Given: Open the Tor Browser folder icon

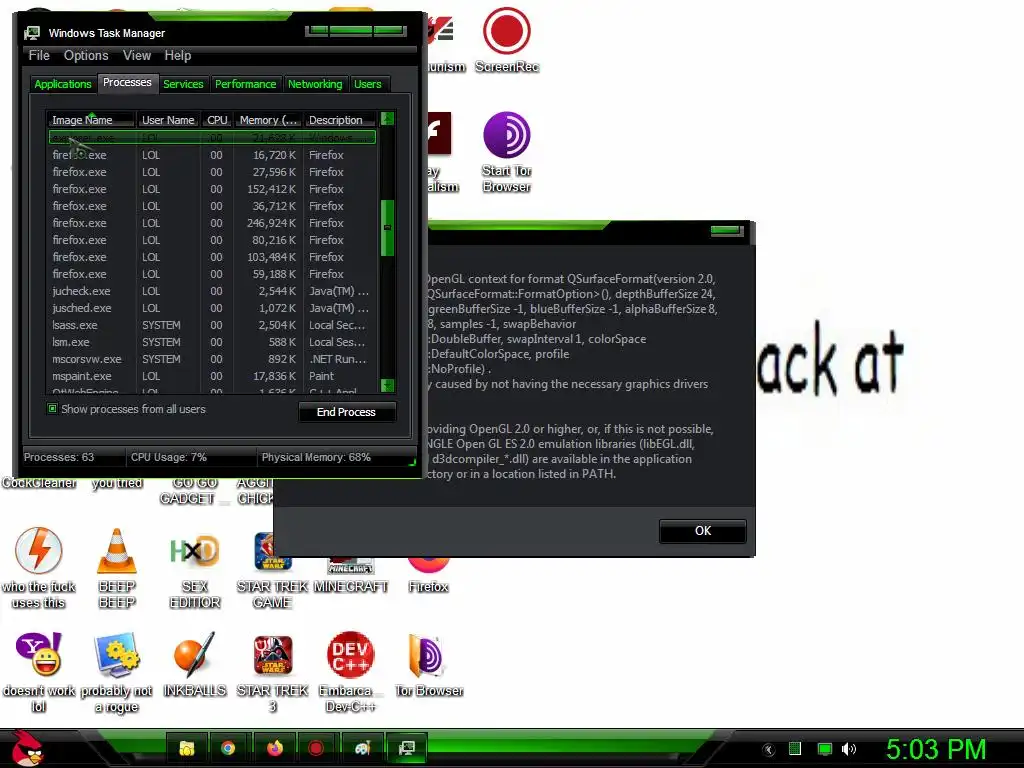Looking at the screenshot, I should (428, 664).
